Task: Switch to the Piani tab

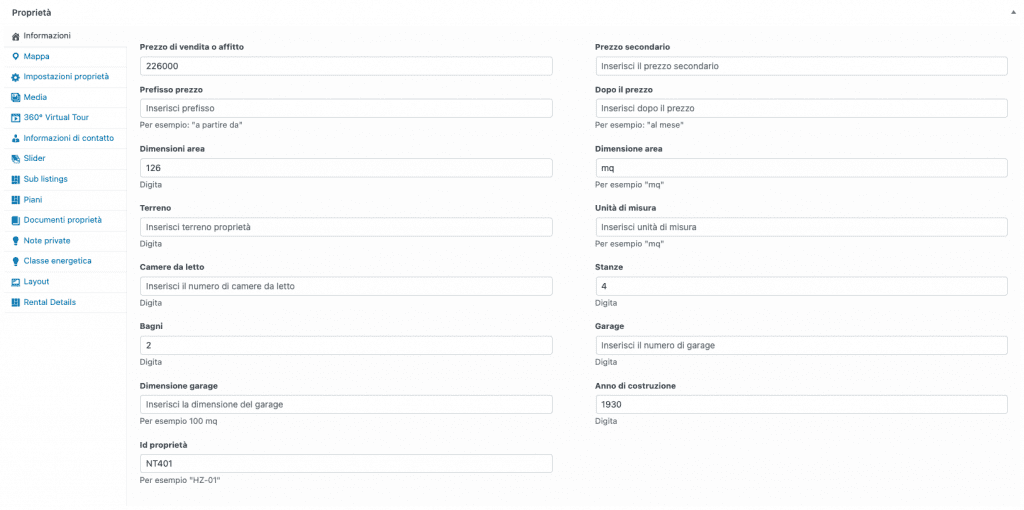Action: [x=65, y=200]
